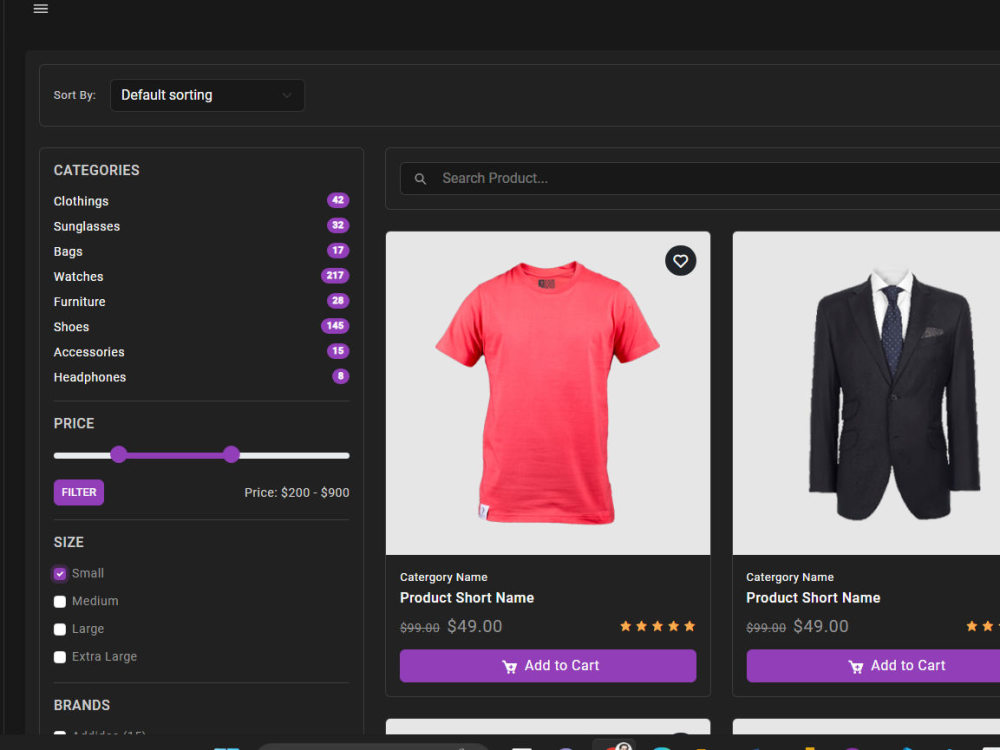1000x750 pixels.
Task: Click the cart icon in the red t-shirt card's Add to Cart button
Action: coord(509,666)
